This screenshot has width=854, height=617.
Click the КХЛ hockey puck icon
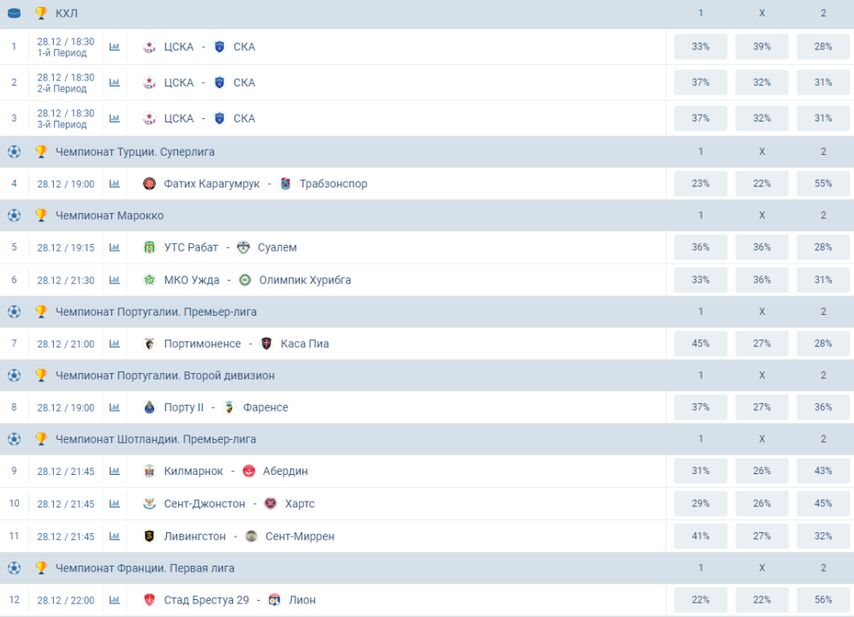click(14, 13)
